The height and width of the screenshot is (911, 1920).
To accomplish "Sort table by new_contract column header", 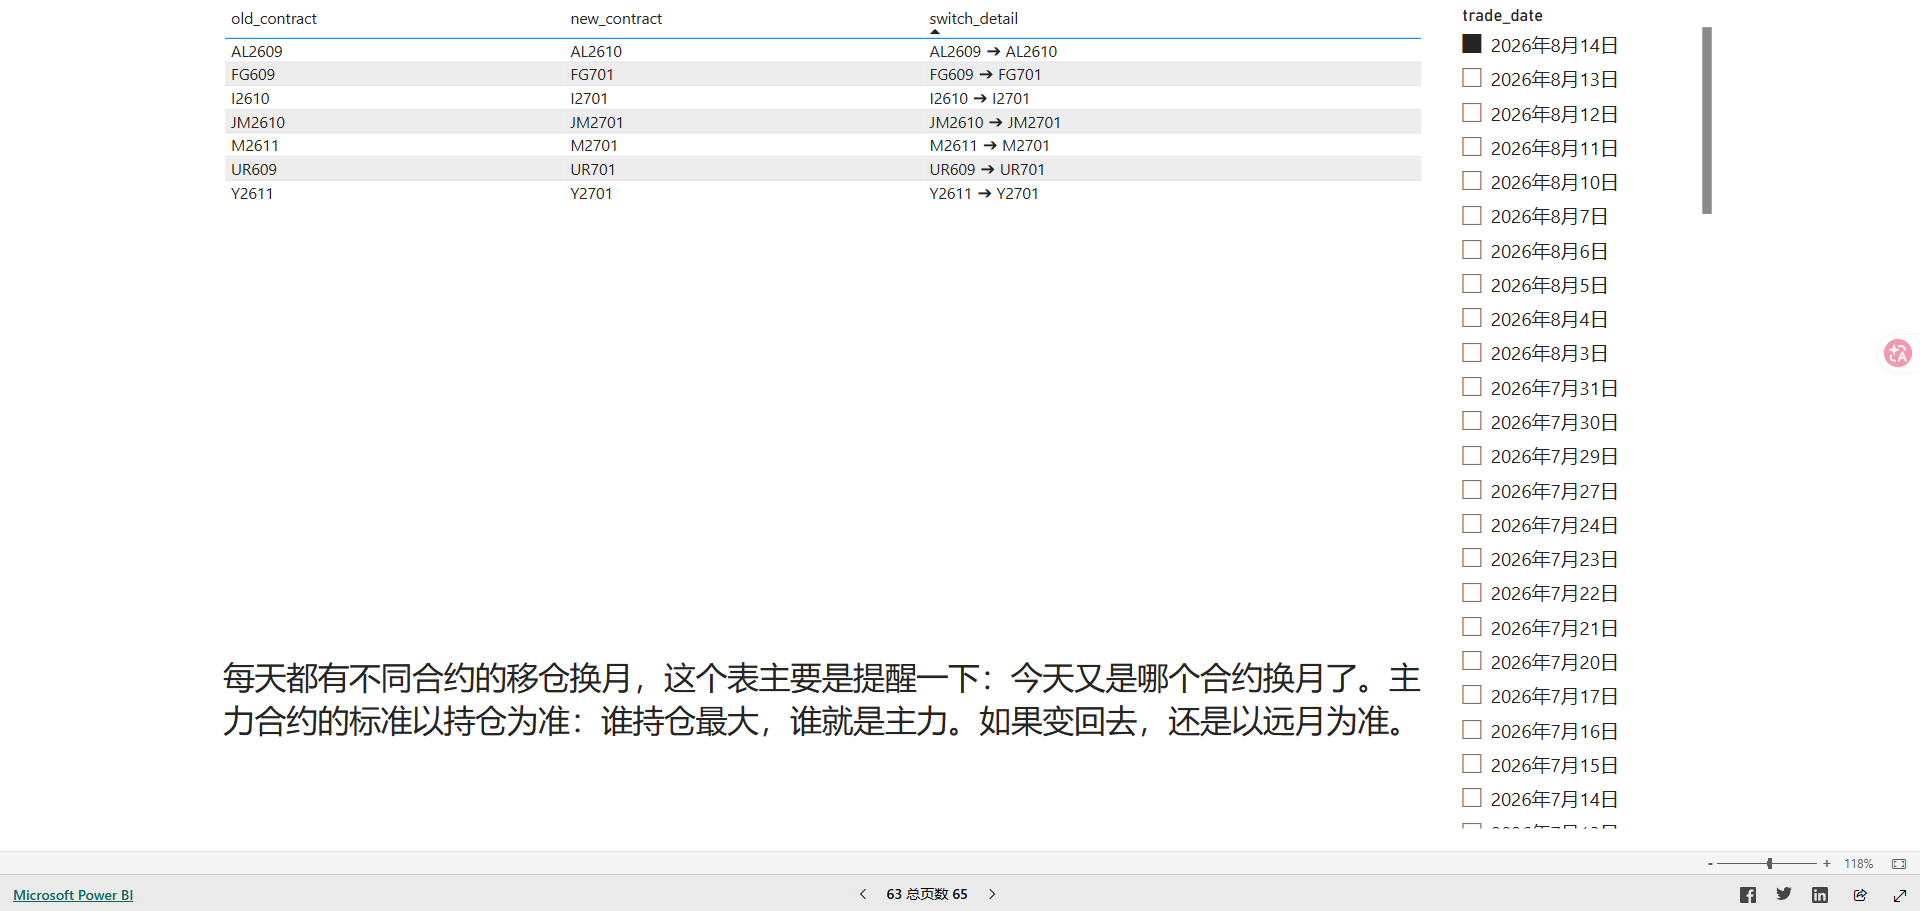I will pos(616,19).
